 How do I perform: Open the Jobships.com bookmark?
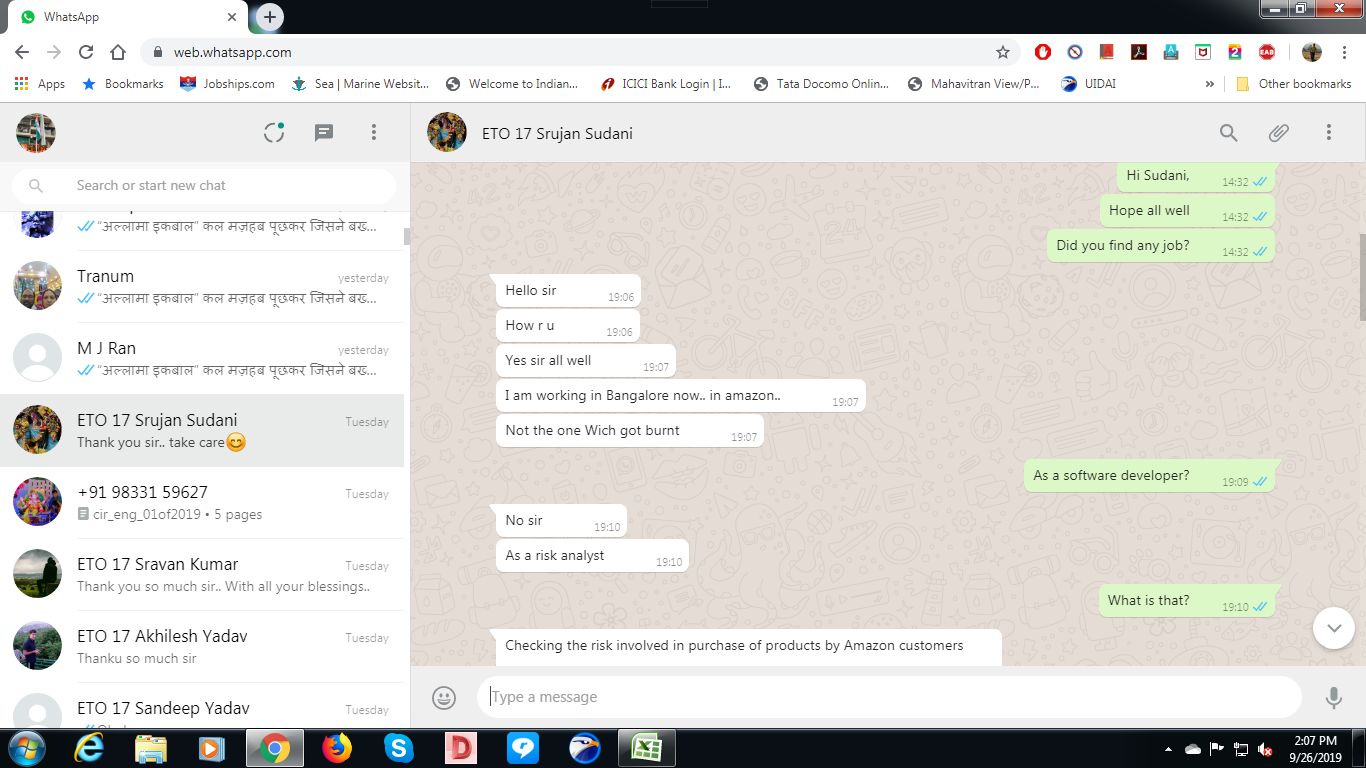point(228,84)
